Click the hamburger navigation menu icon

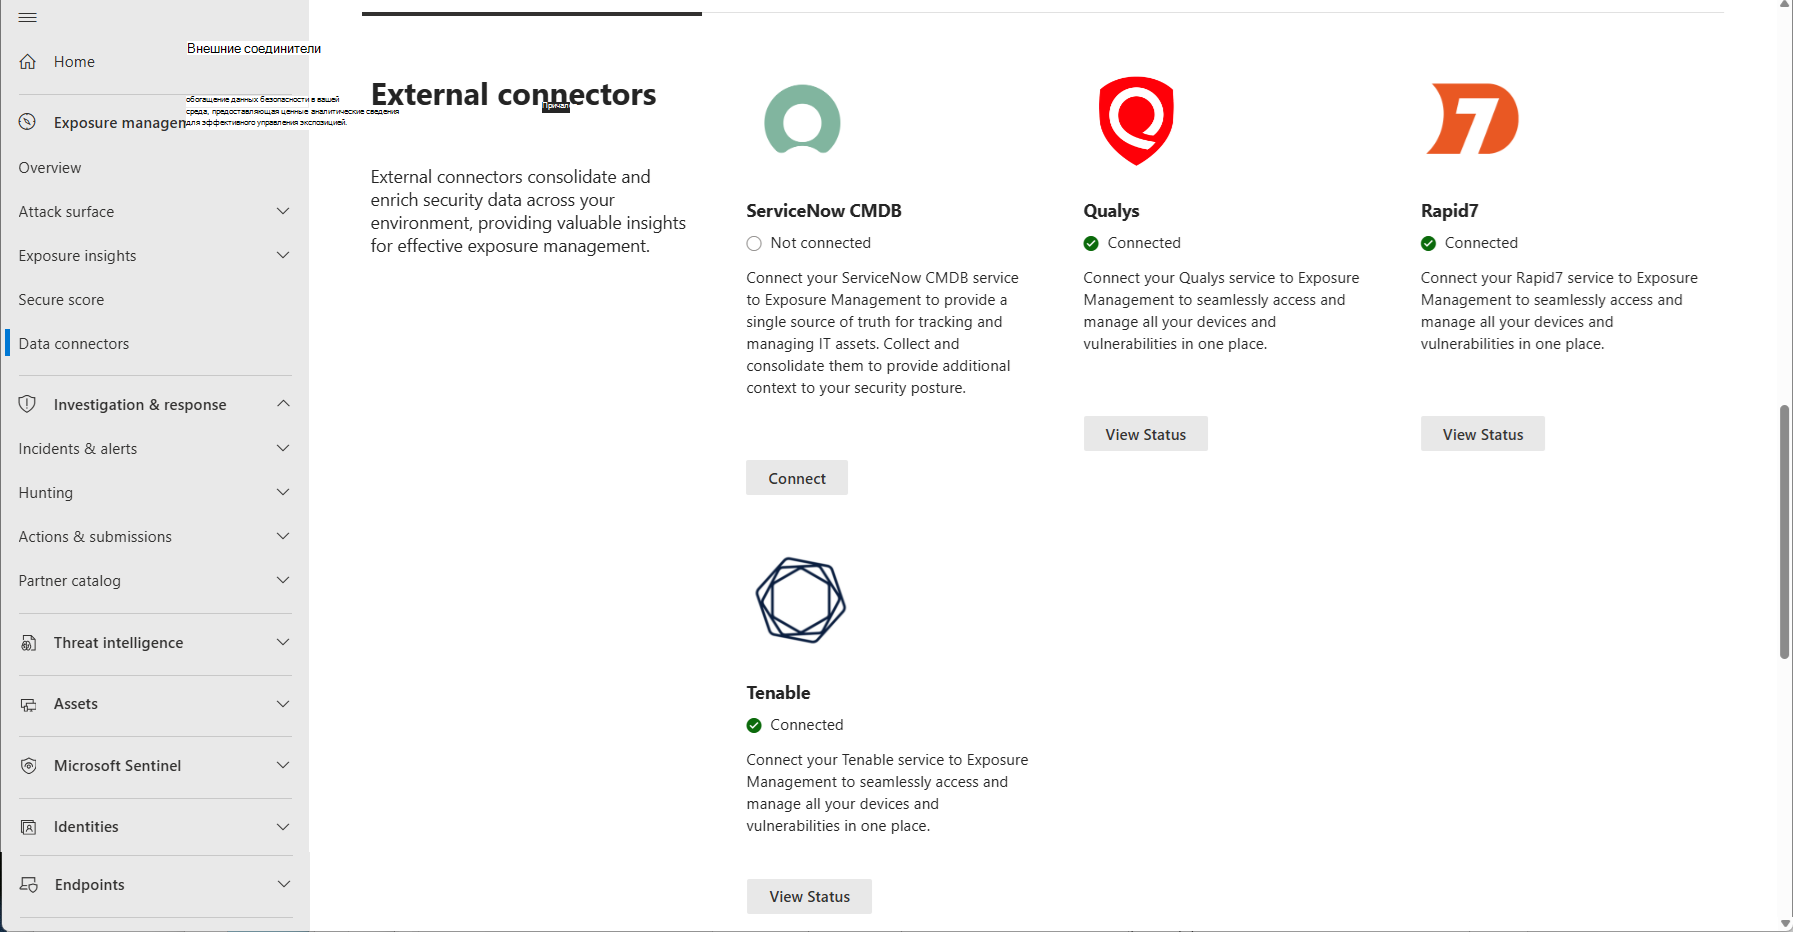click(28, 18)
